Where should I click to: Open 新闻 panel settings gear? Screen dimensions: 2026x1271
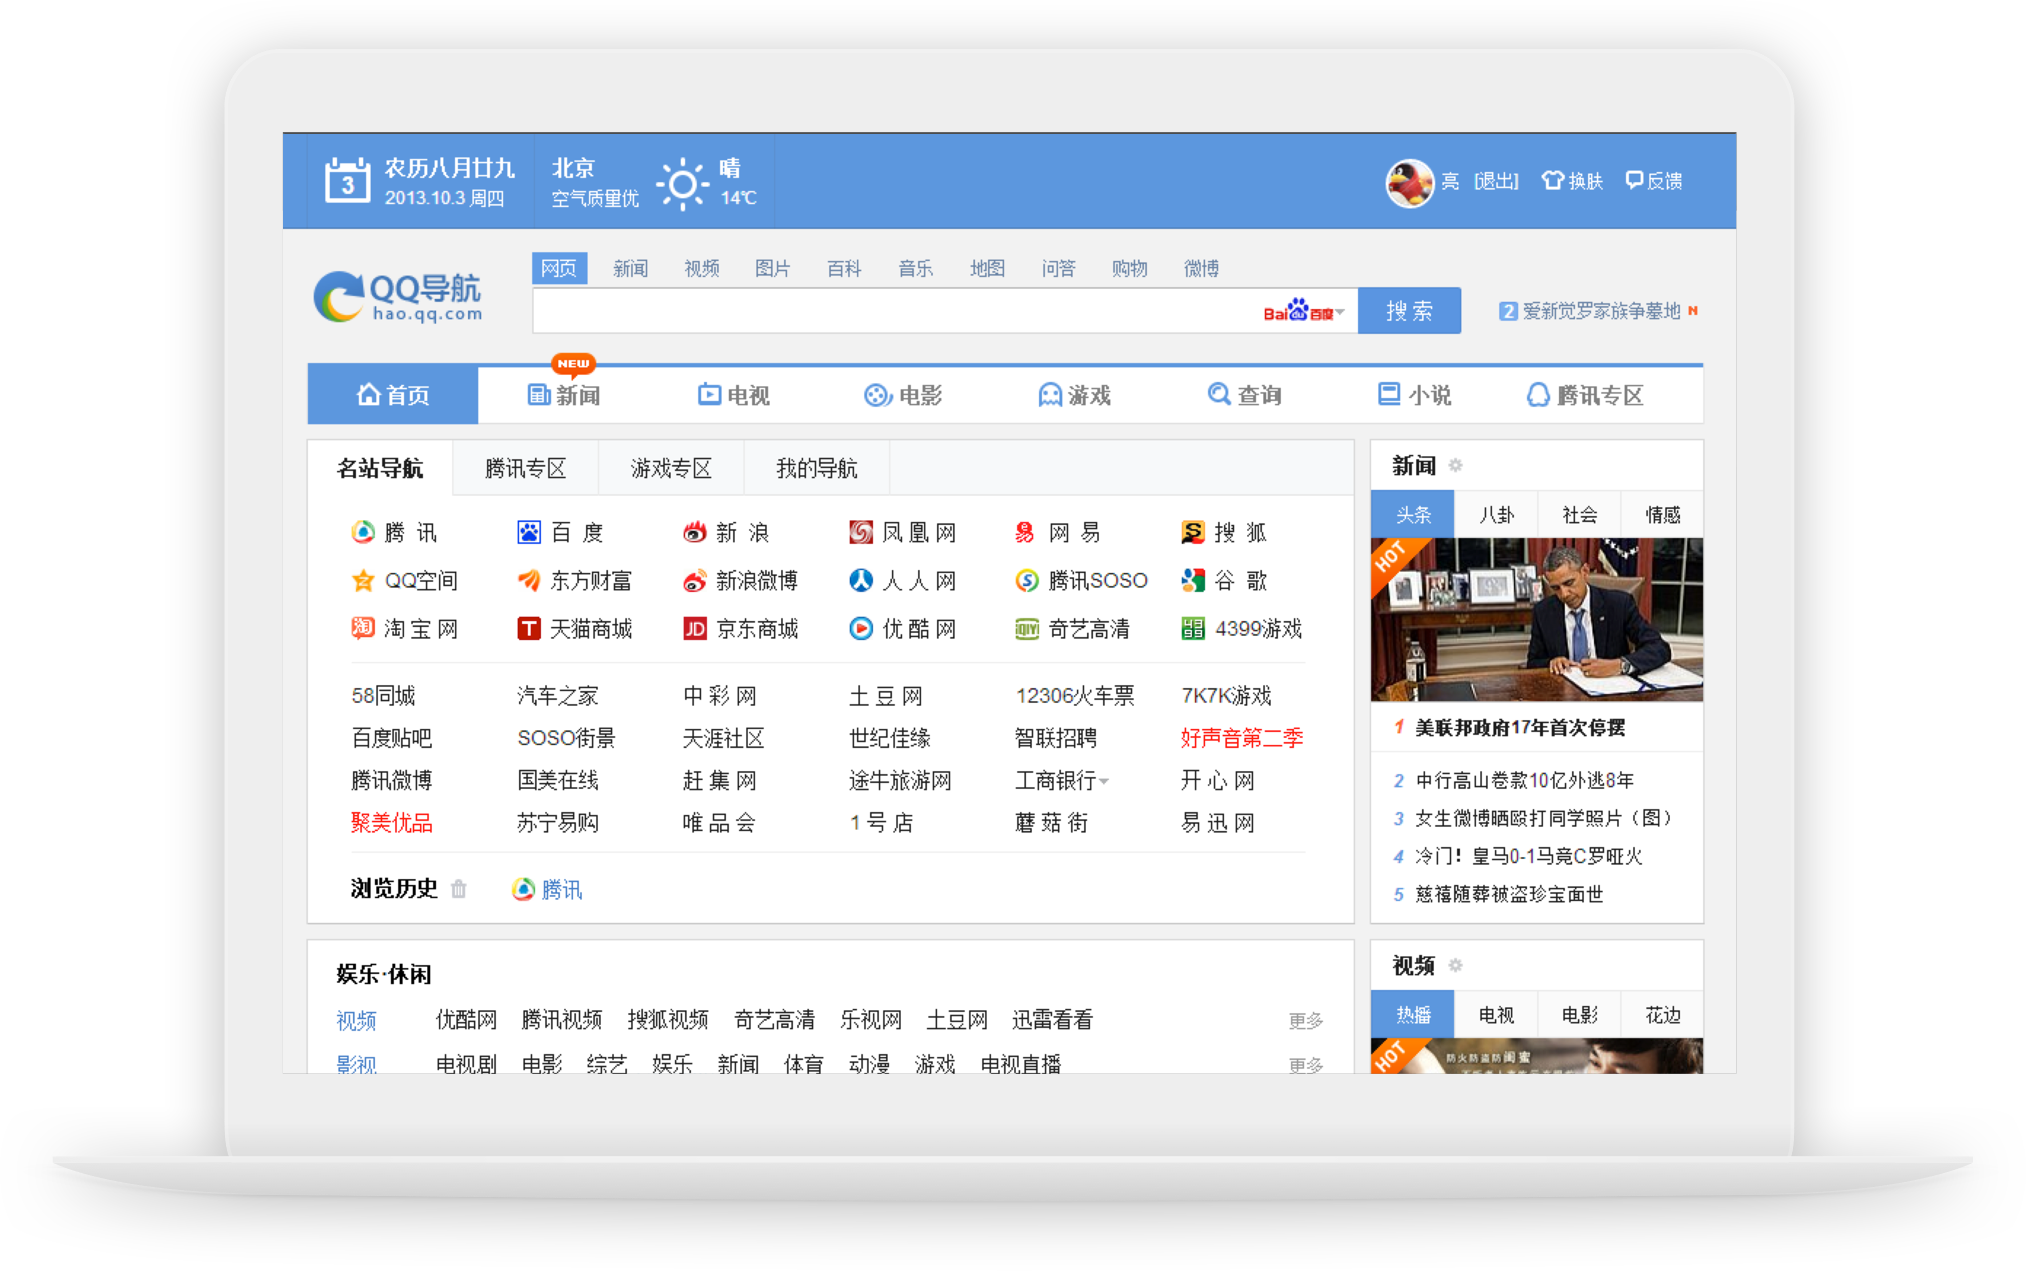(x=1455, y=465)
